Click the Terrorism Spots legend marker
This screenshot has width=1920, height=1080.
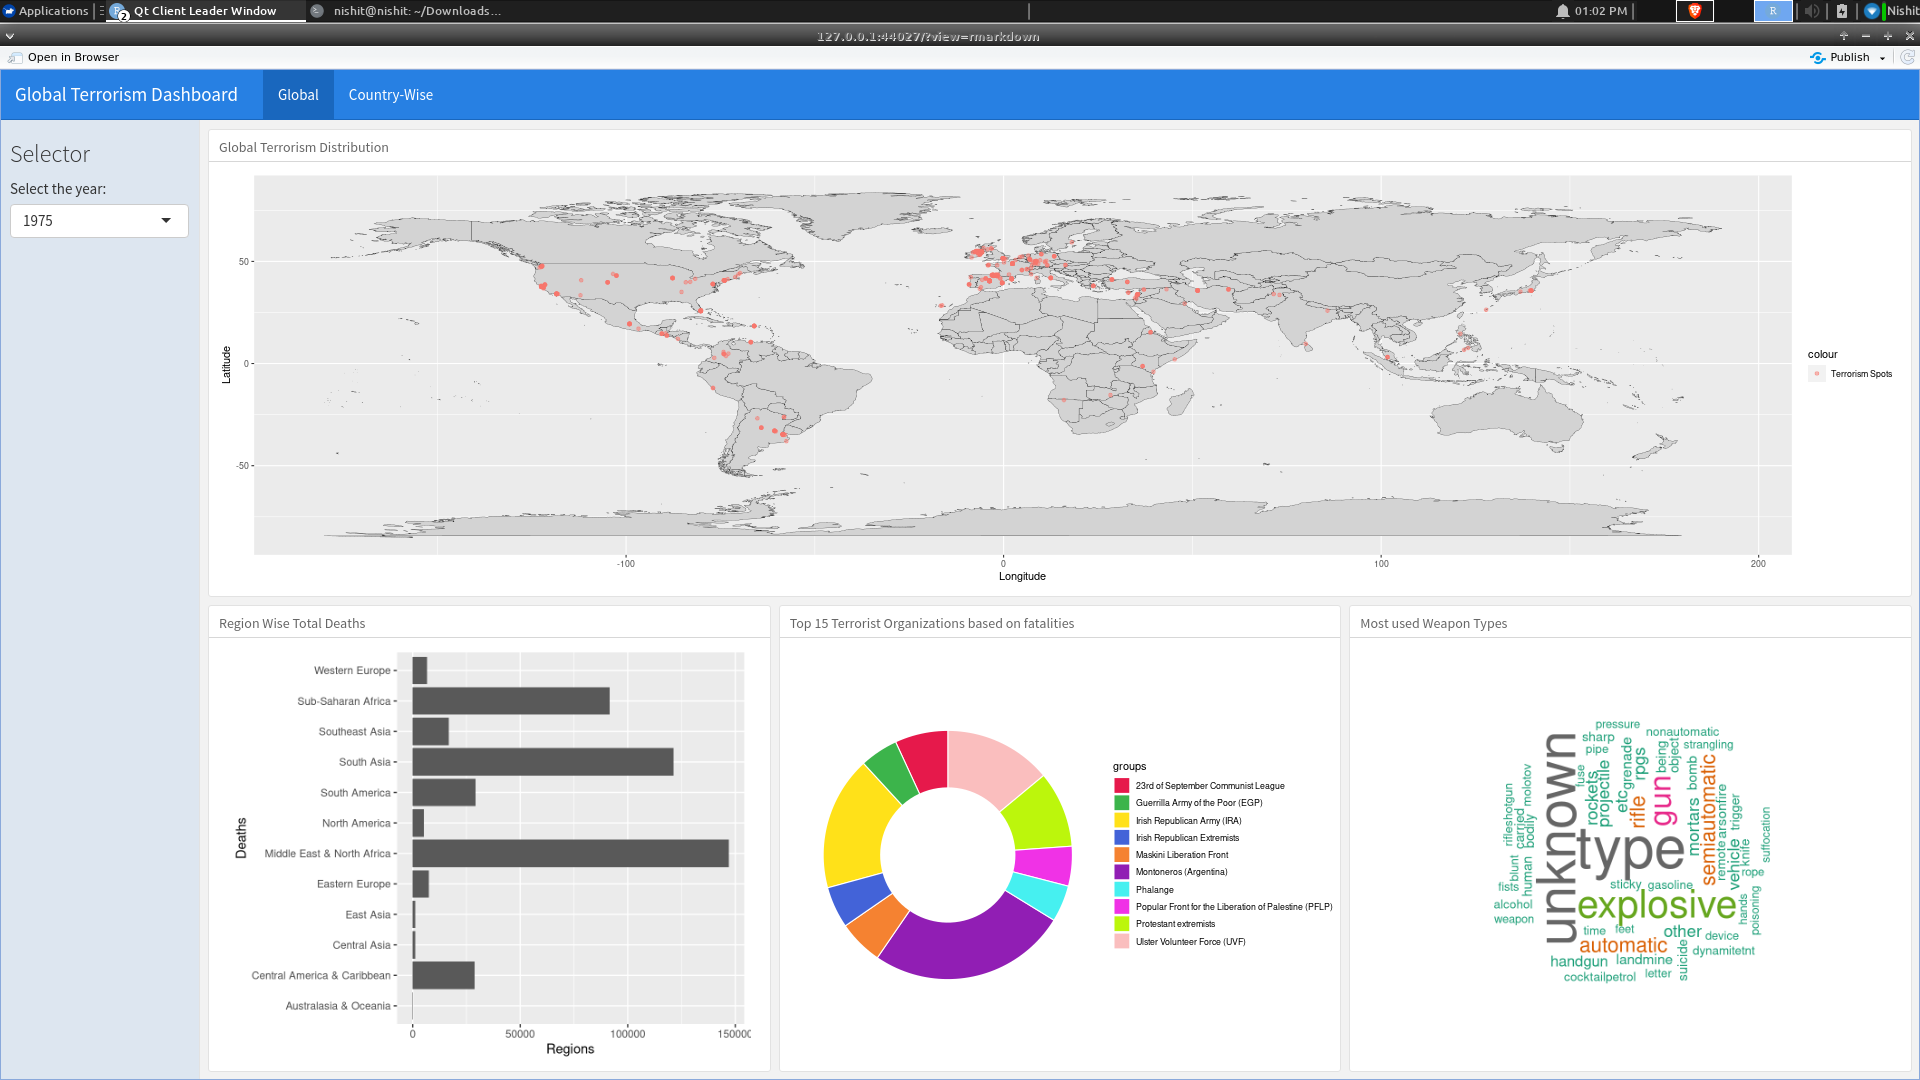[1817, 374]
